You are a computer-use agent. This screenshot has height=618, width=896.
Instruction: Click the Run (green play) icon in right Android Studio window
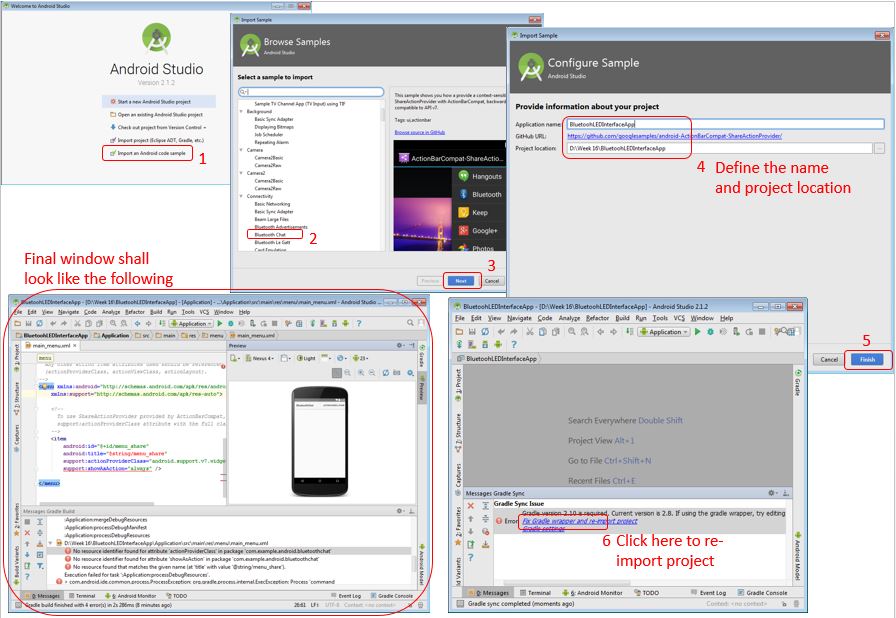[x=697, y=331]
